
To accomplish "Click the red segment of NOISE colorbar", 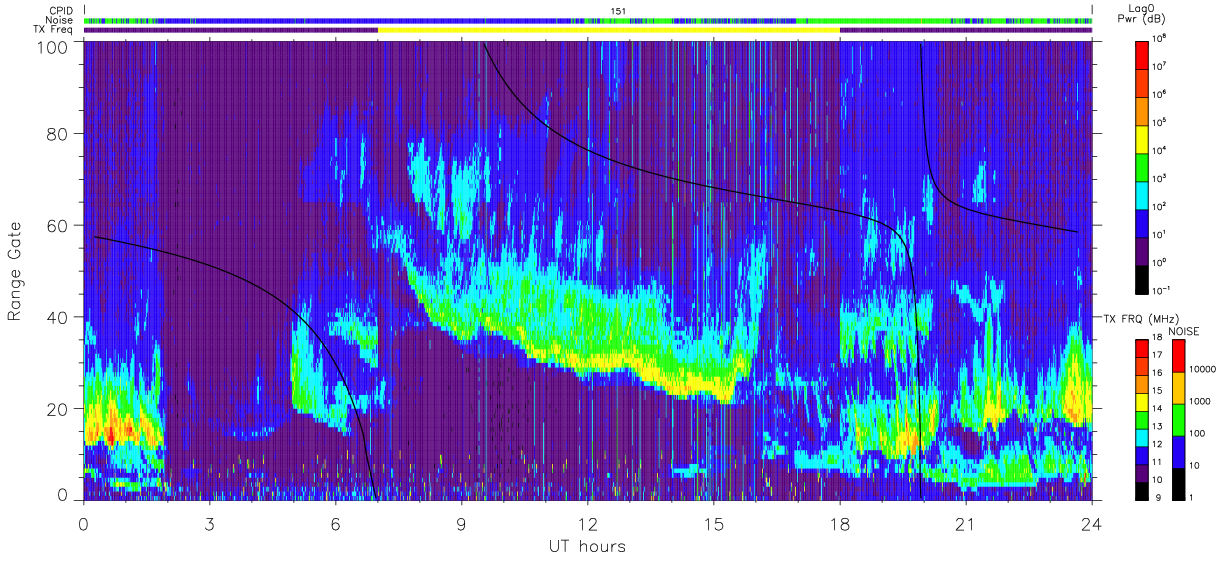I will pyautogui.click(x=1179, y=356).
